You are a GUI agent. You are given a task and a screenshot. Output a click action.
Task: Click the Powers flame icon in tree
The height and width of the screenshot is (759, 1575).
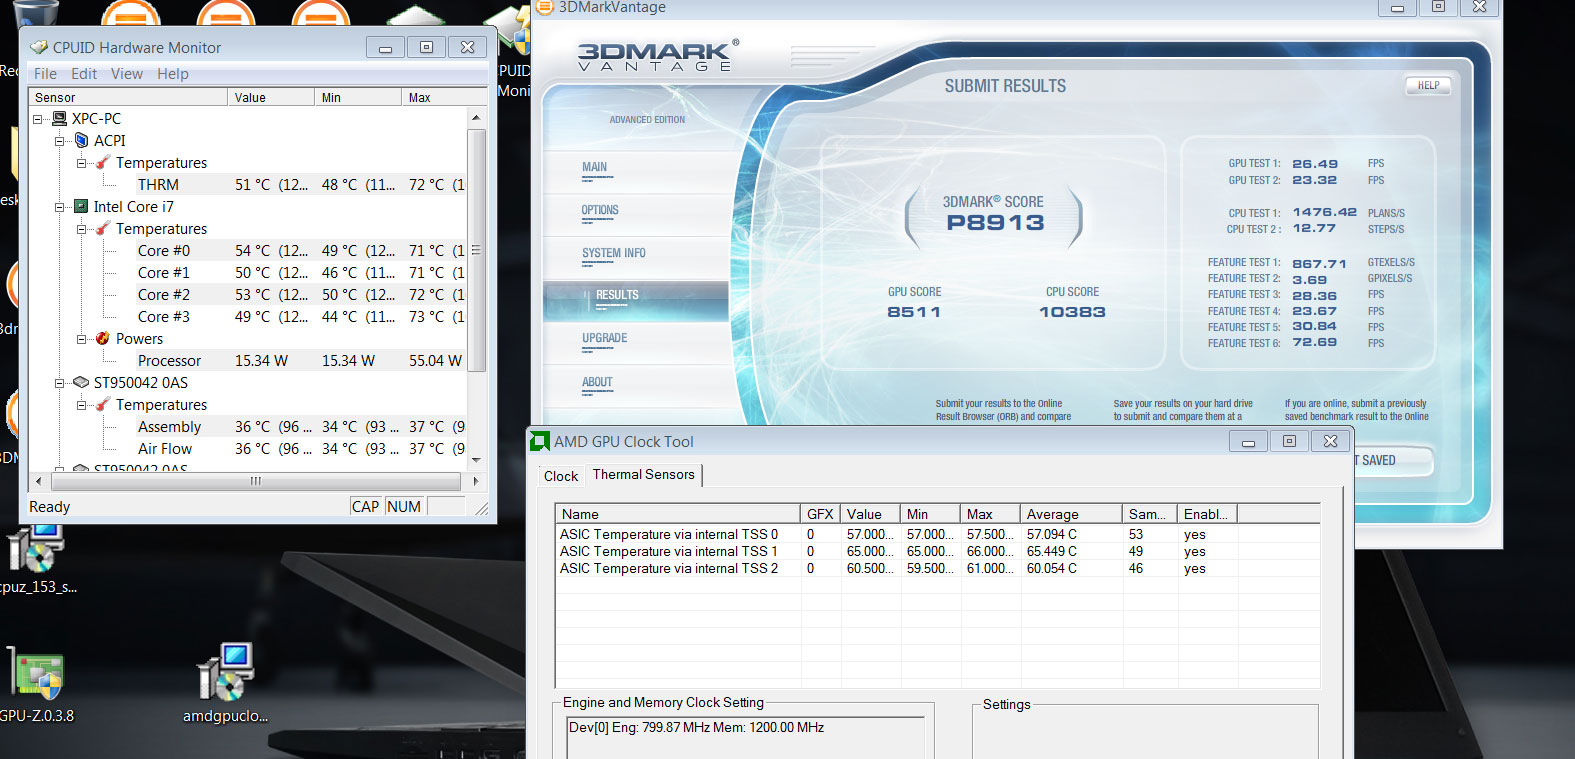pos(103,339)
